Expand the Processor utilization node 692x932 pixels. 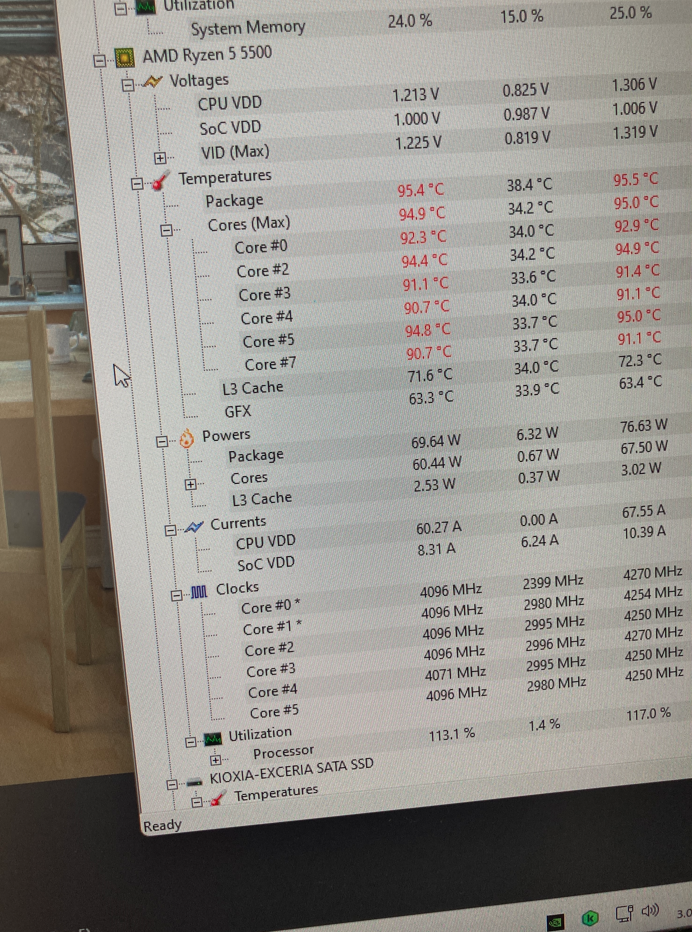[x=215, y=760]
